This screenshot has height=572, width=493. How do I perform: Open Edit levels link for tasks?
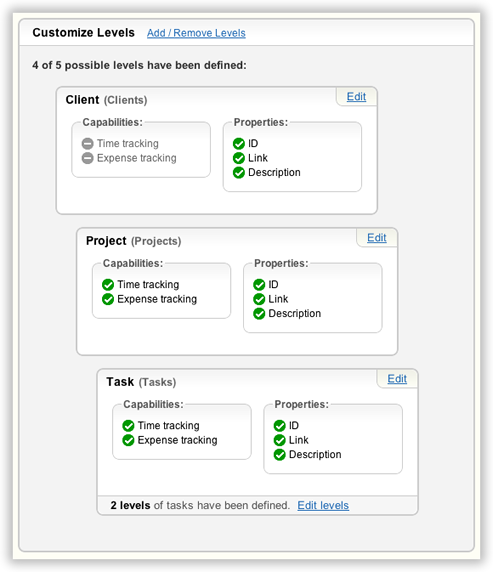[x=323, y=505]
